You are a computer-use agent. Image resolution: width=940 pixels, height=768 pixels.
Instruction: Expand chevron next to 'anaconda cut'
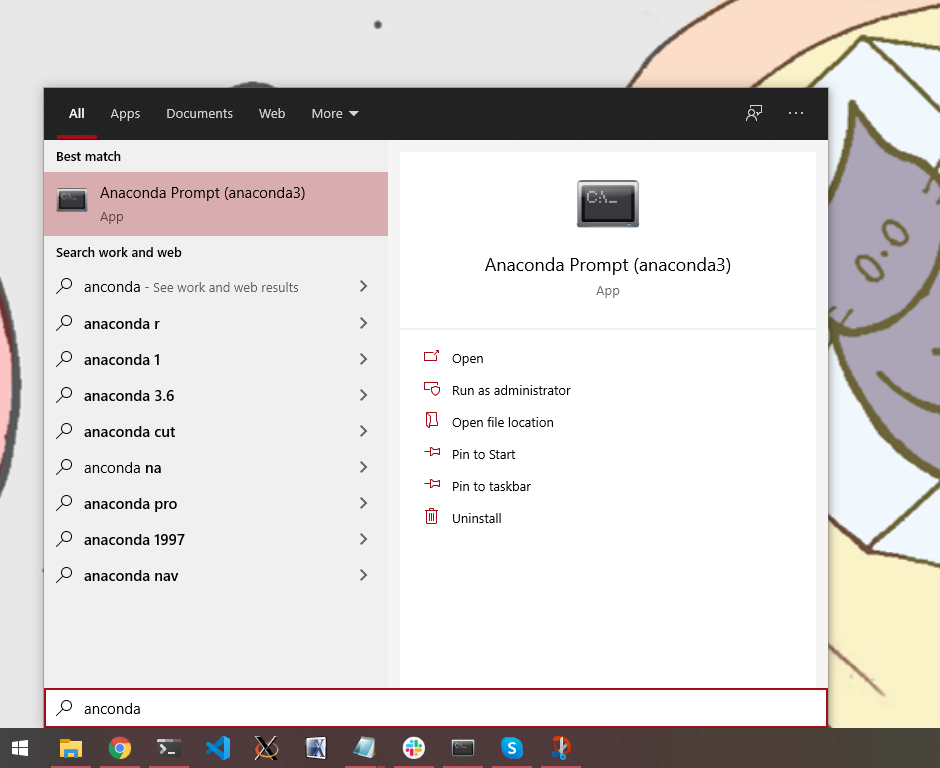pyautogui.click(x=363, y=431)
